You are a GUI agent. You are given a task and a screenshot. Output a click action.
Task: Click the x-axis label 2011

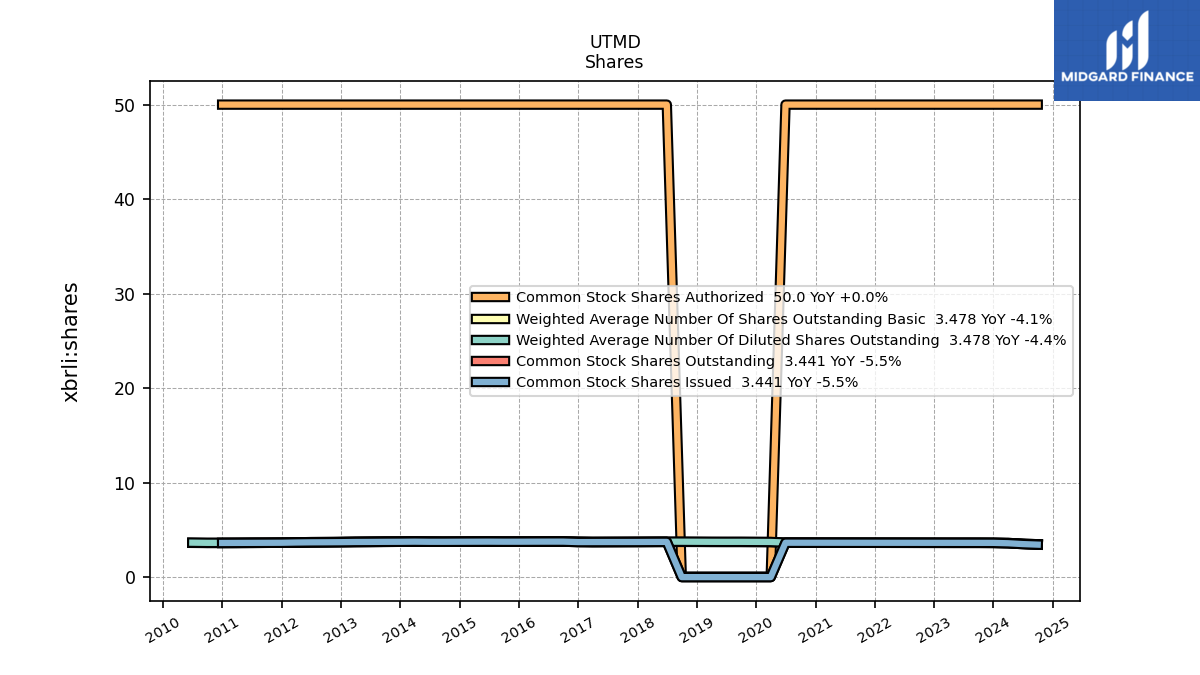[x=222, y=628]
